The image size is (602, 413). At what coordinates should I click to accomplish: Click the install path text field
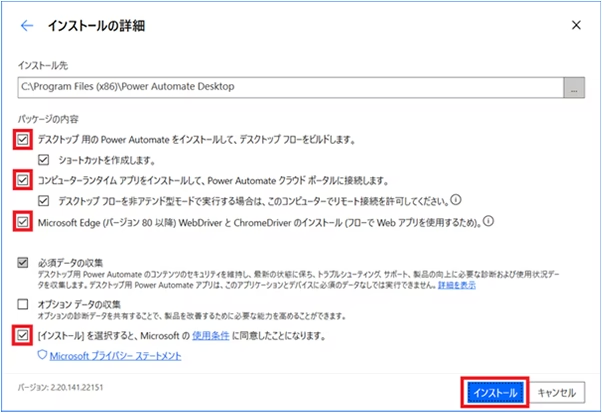[290, 90]
